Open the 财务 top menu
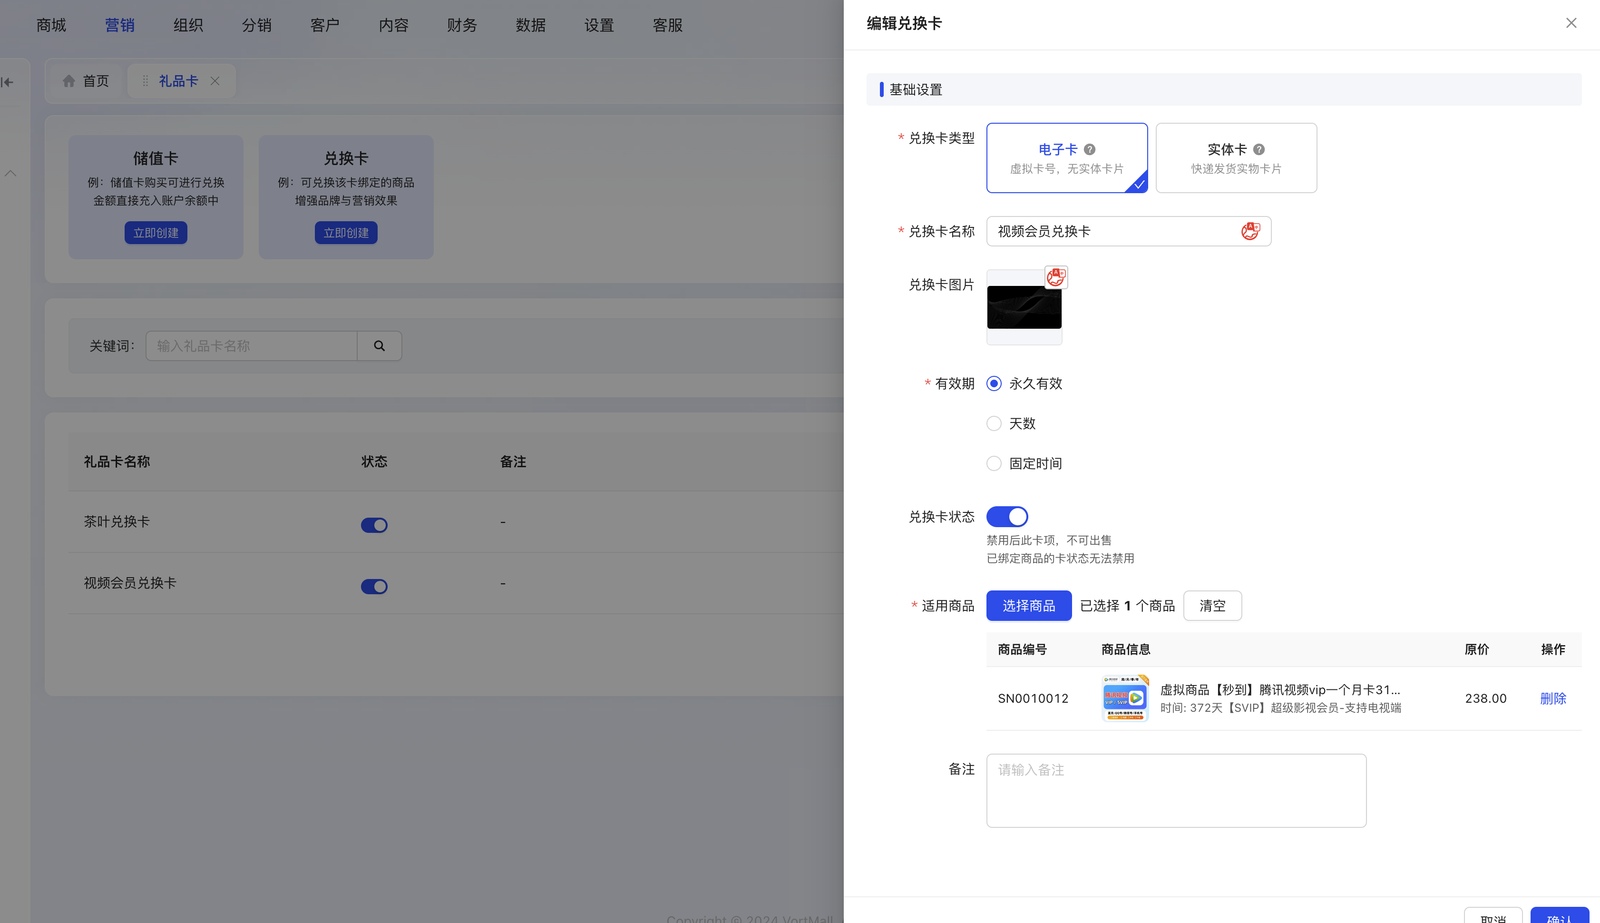Screen dimensions: 1600x923 click(462, 25)
